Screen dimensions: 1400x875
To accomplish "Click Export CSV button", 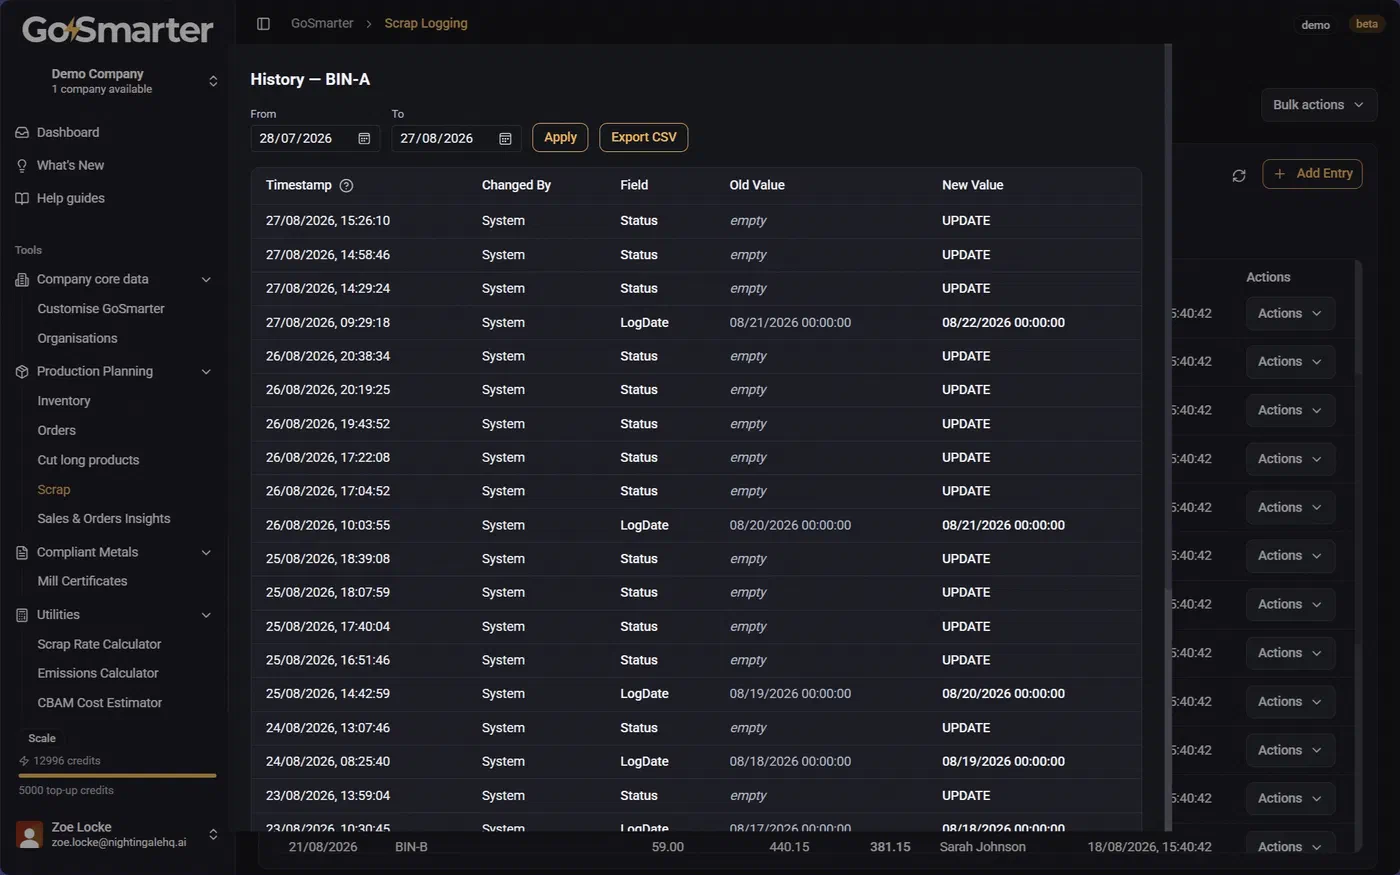I will [644, 137].
